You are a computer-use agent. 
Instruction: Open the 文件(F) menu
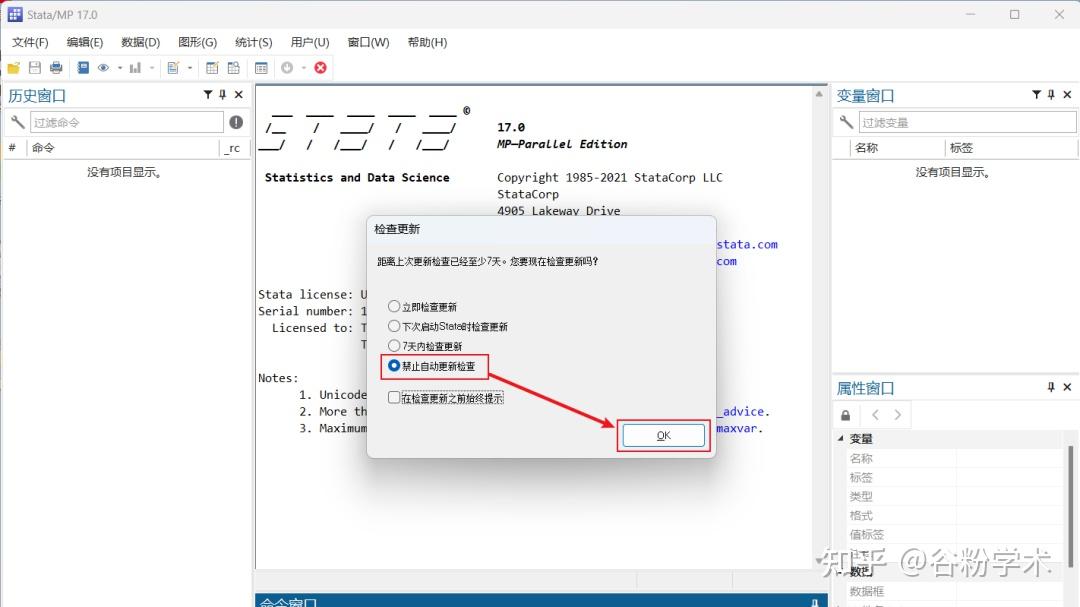[x=29, y=42]
